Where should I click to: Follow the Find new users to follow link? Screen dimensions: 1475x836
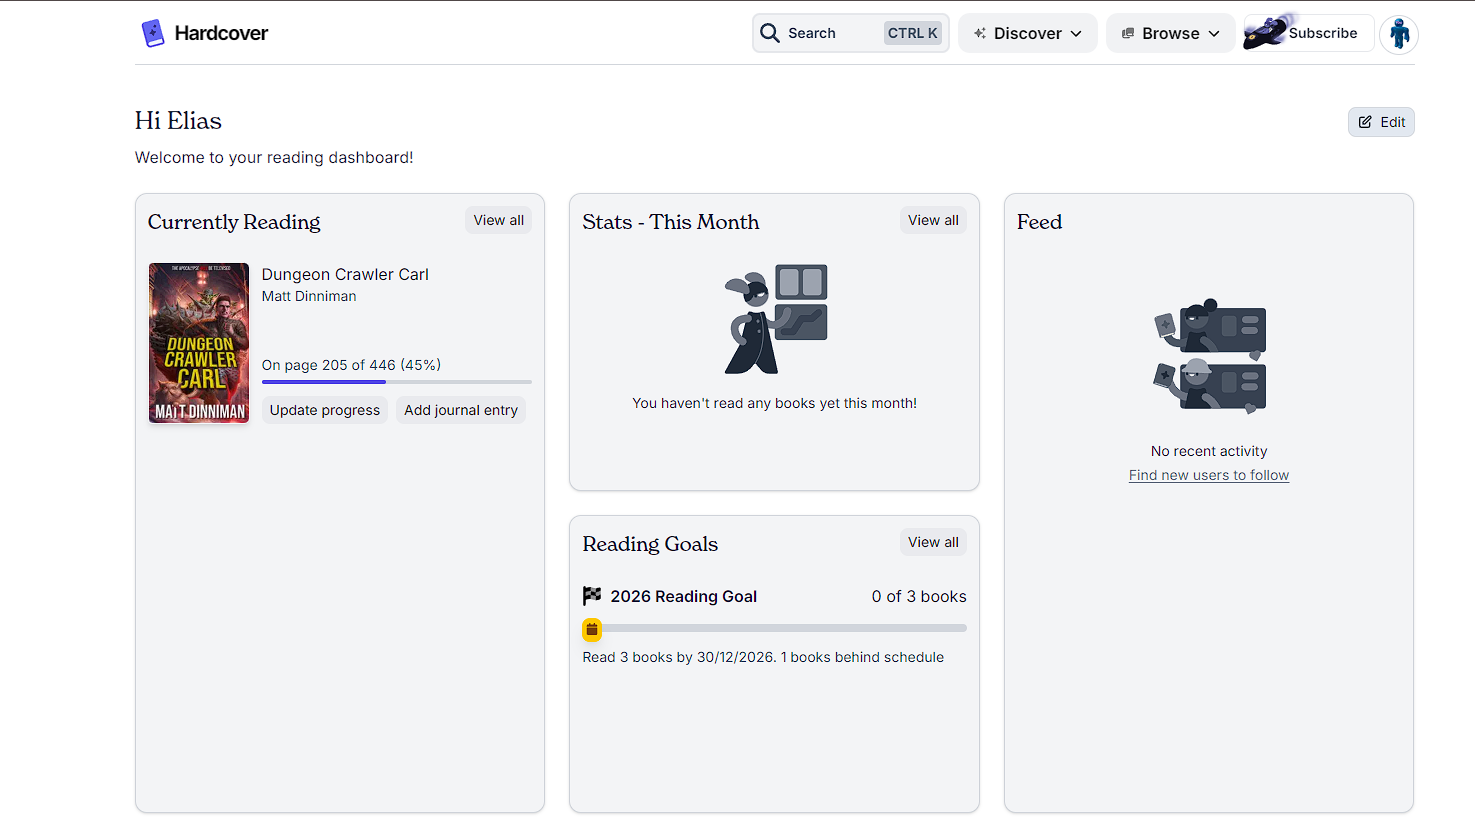[1209, 475]
